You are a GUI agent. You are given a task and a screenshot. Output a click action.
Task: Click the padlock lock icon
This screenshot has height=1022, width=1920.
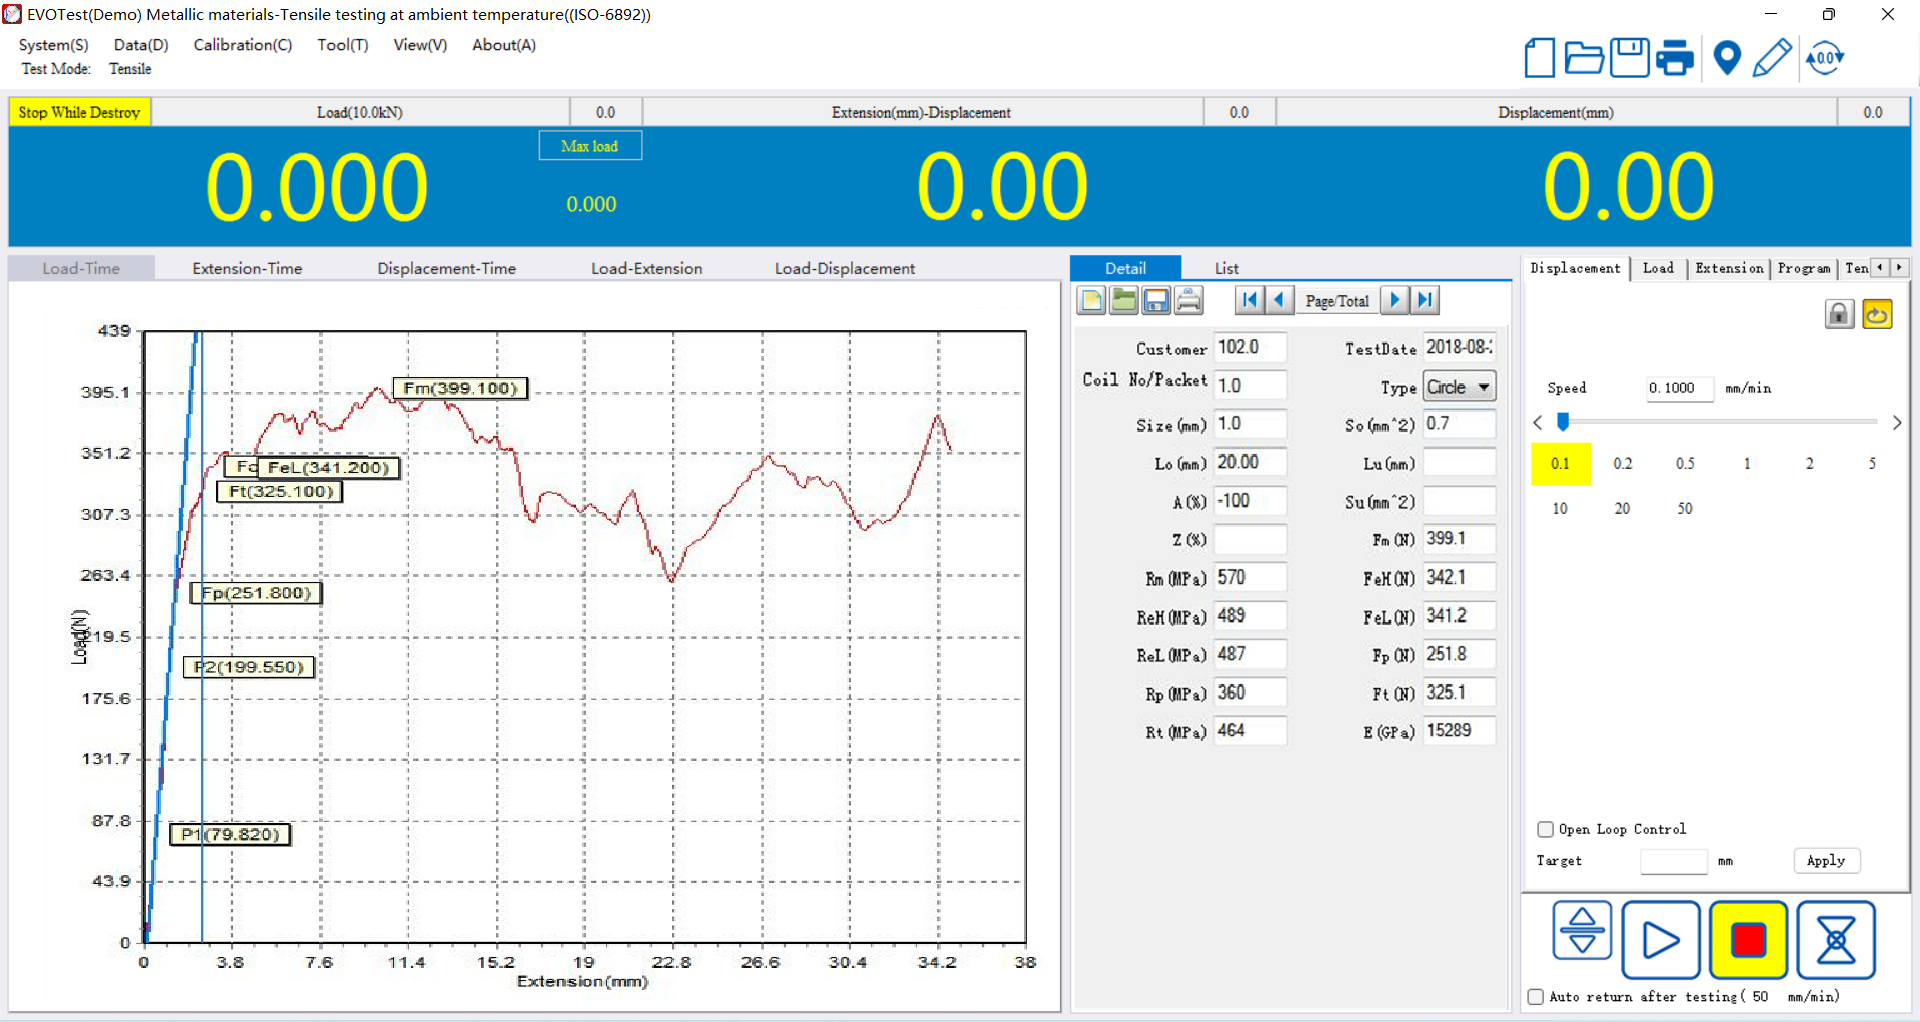click(x=1839, y=314)
